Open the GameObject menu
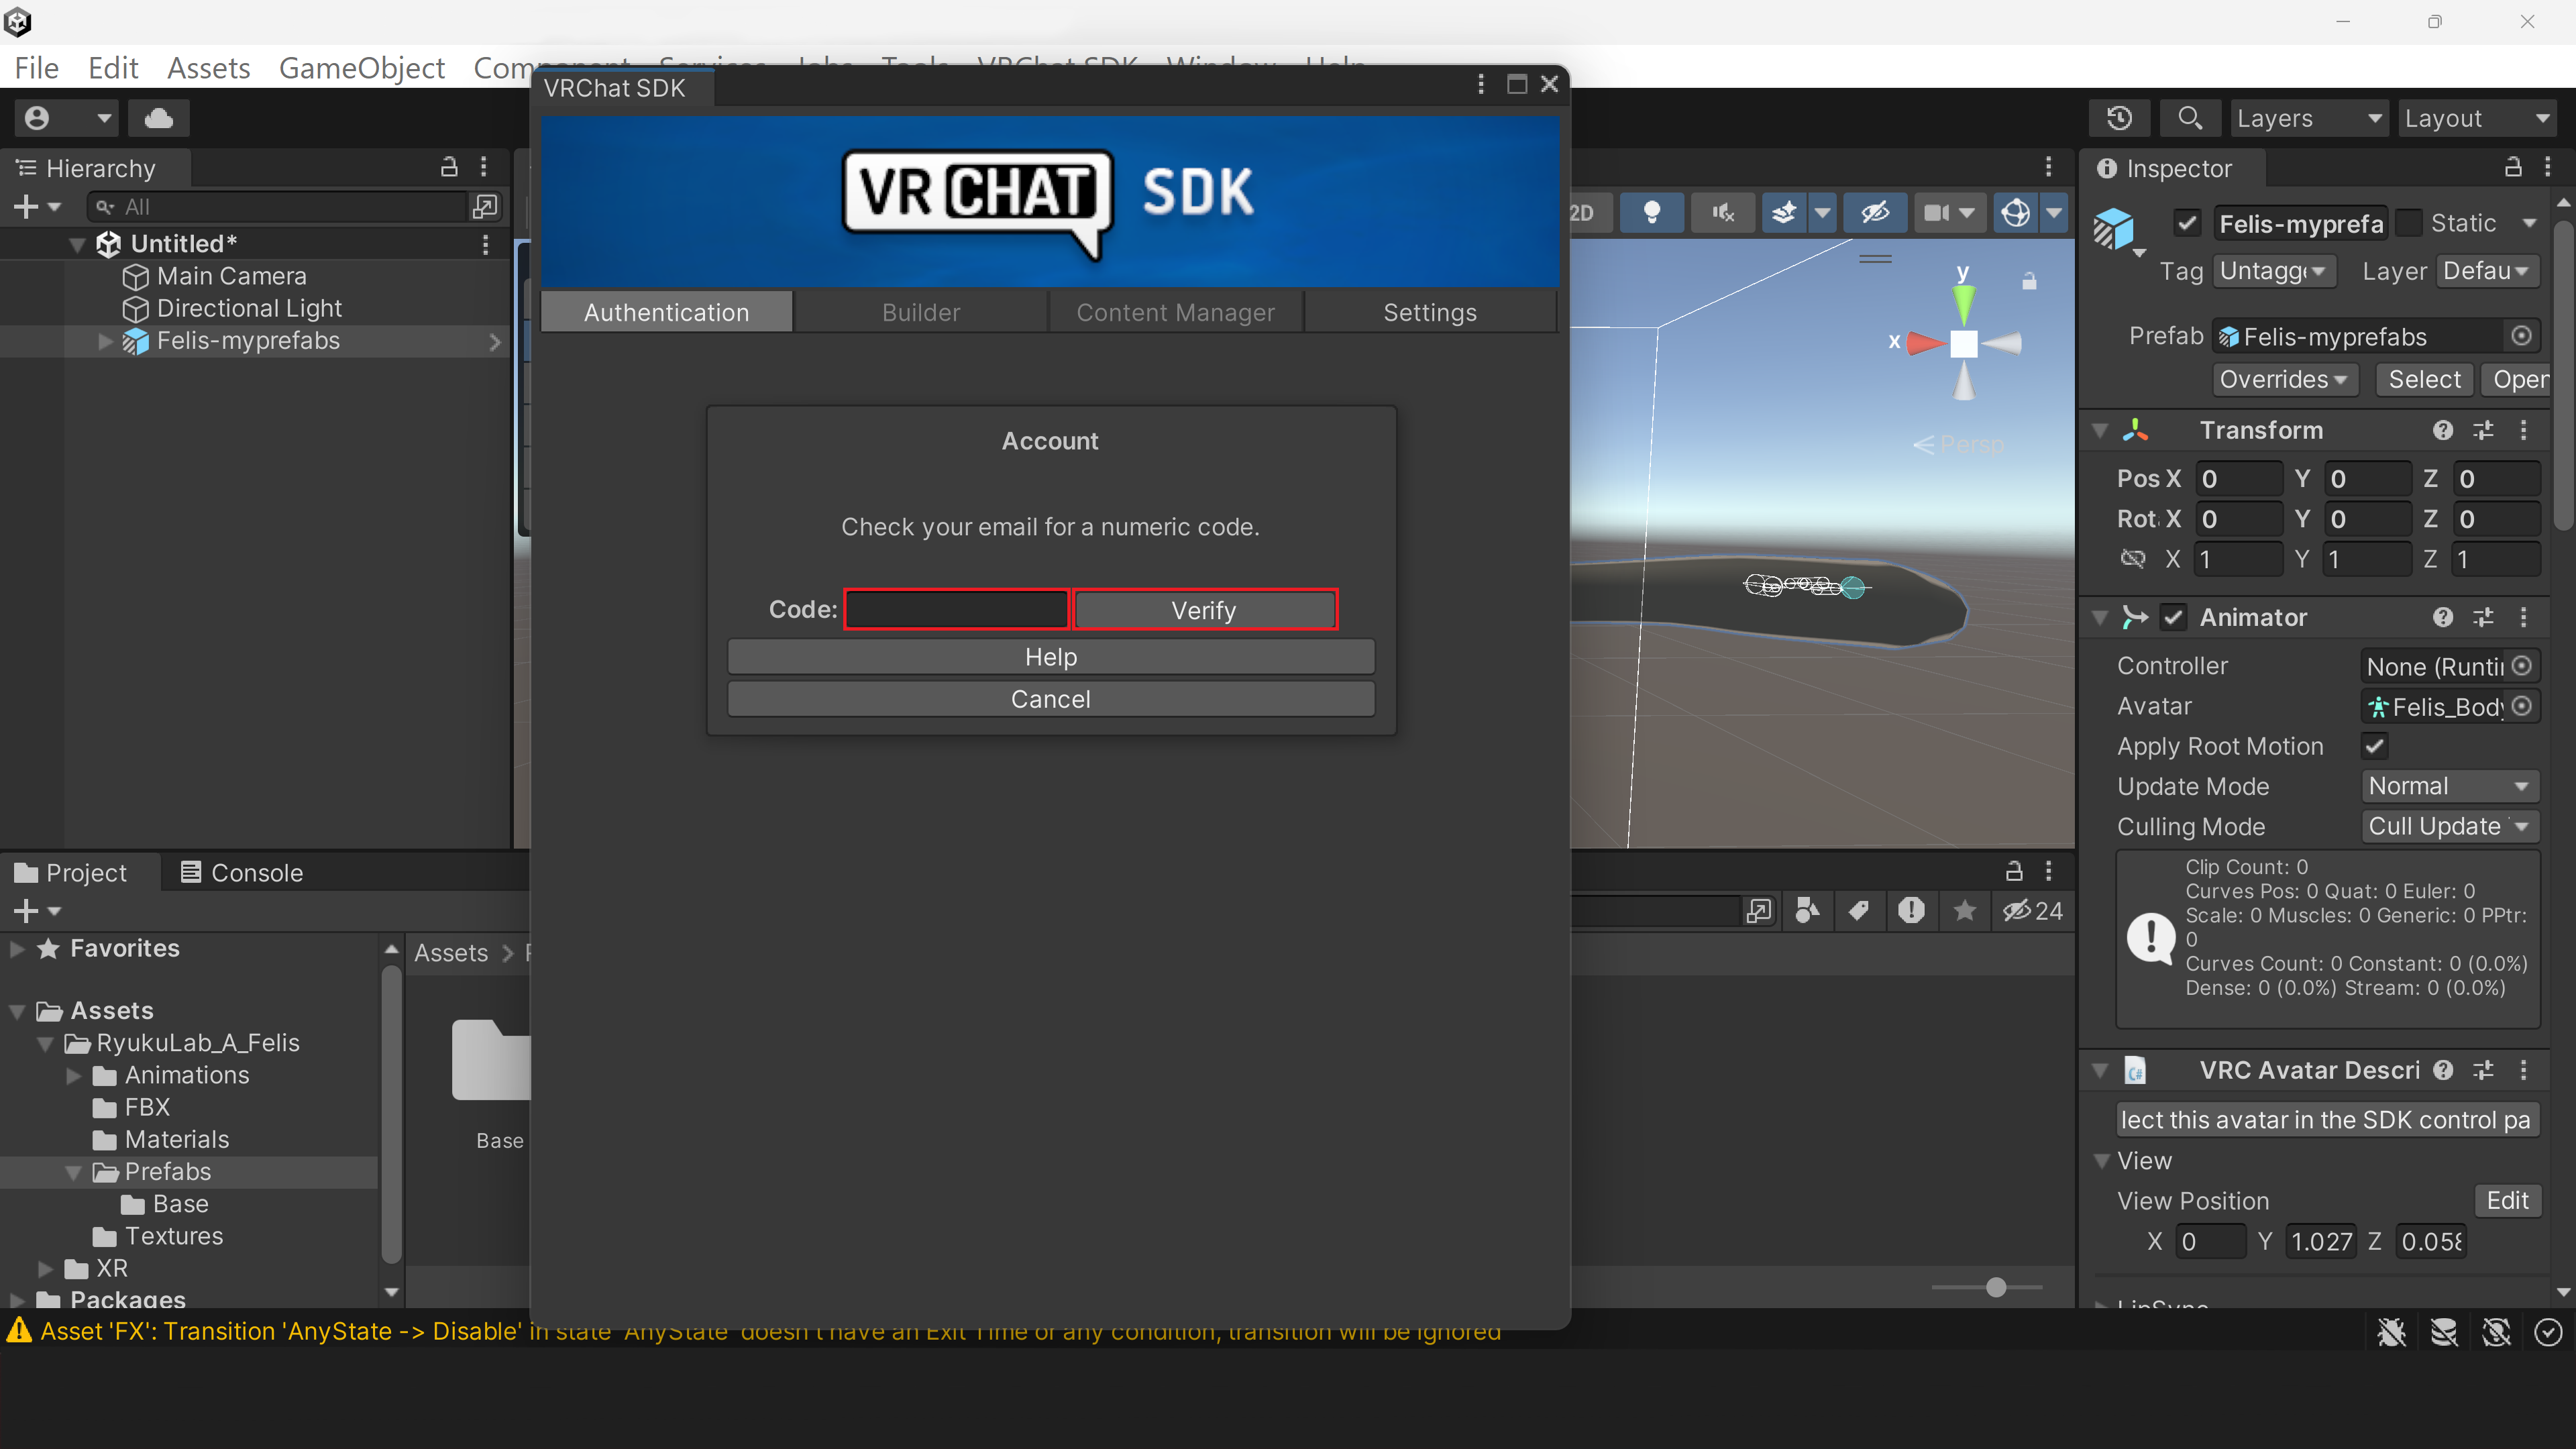The height and width of the screenshot is (1449, 2576). click(361, 68)
